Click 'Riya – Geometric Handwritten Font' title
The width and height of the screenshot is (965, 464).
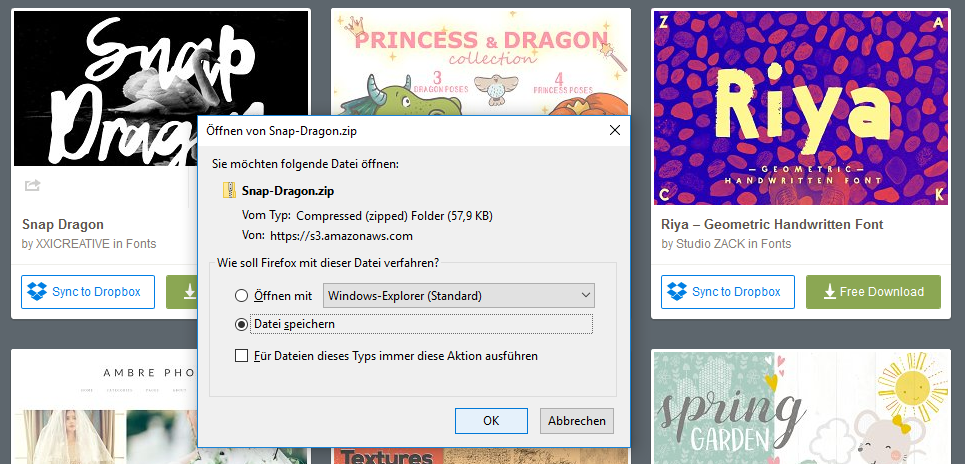coord(772,225)
